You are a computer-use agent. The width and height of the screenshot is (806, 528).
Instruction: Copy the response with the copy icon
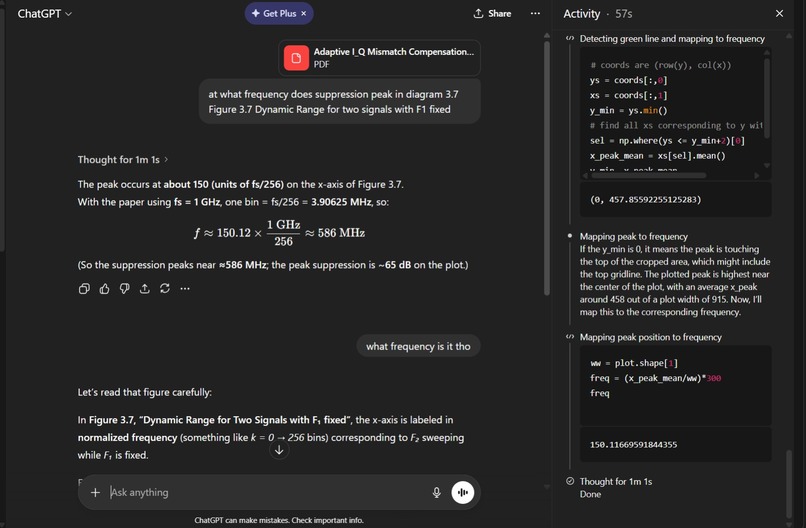[x=84, y=289]
